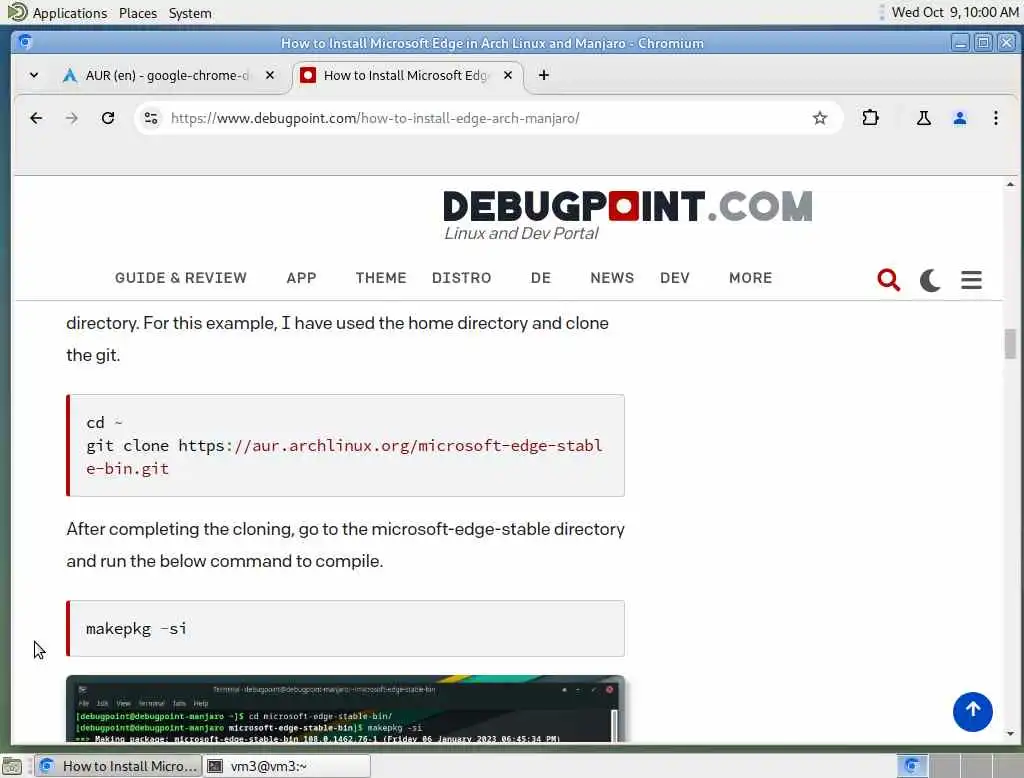Switch to How to Install Micro... taskbar window
1024x778 pixels.
(x=119, y=766)
